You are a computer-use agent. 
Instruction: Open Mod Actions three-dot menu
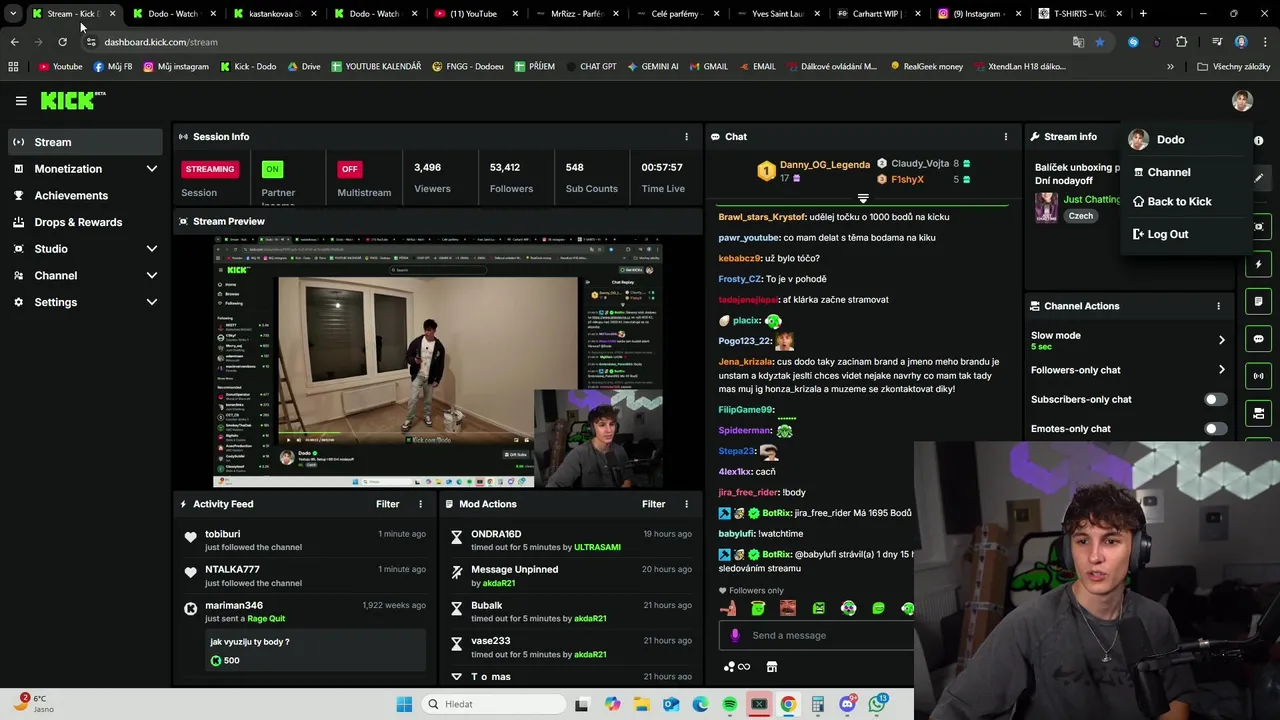tap(686, 504)
